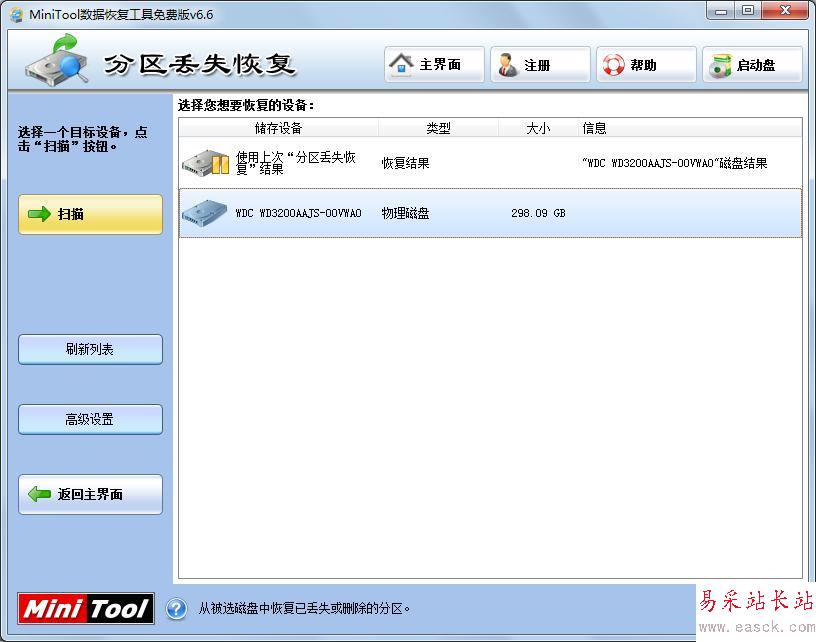
Task: Start scan with the 扫描 button
Action: coord(91,214)
